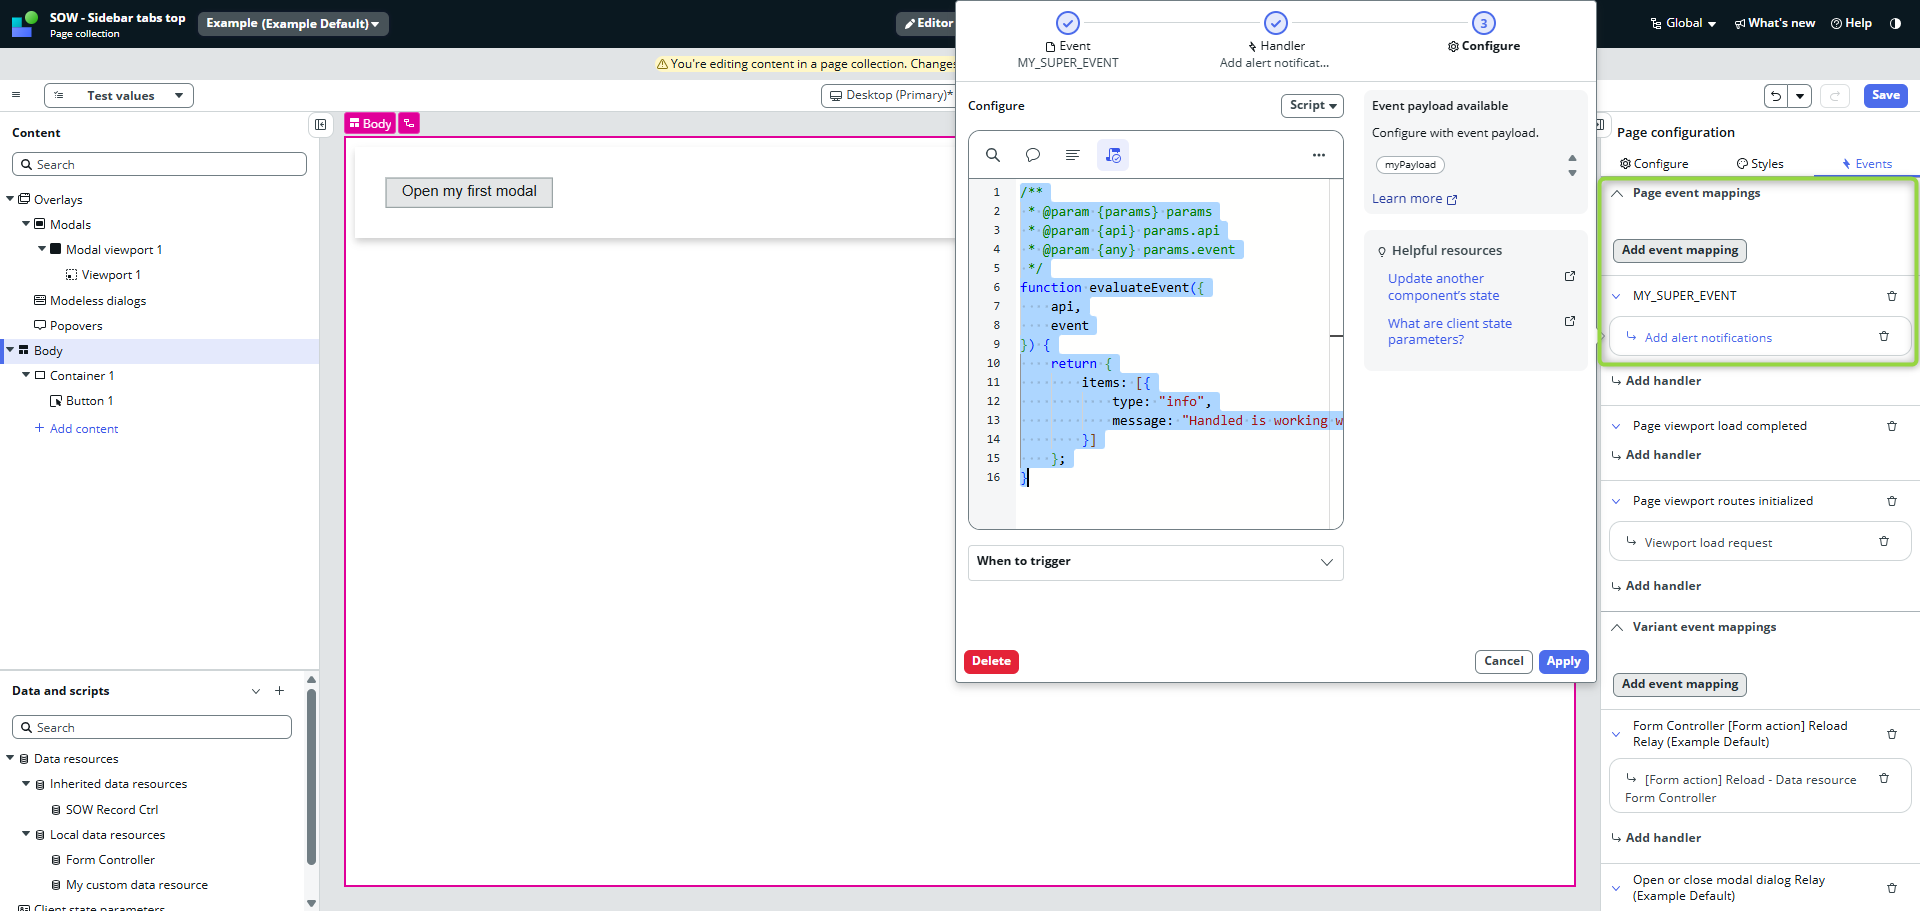The image size is (1920, 911).
Task: Click the Apply button
Action: 1562,662
